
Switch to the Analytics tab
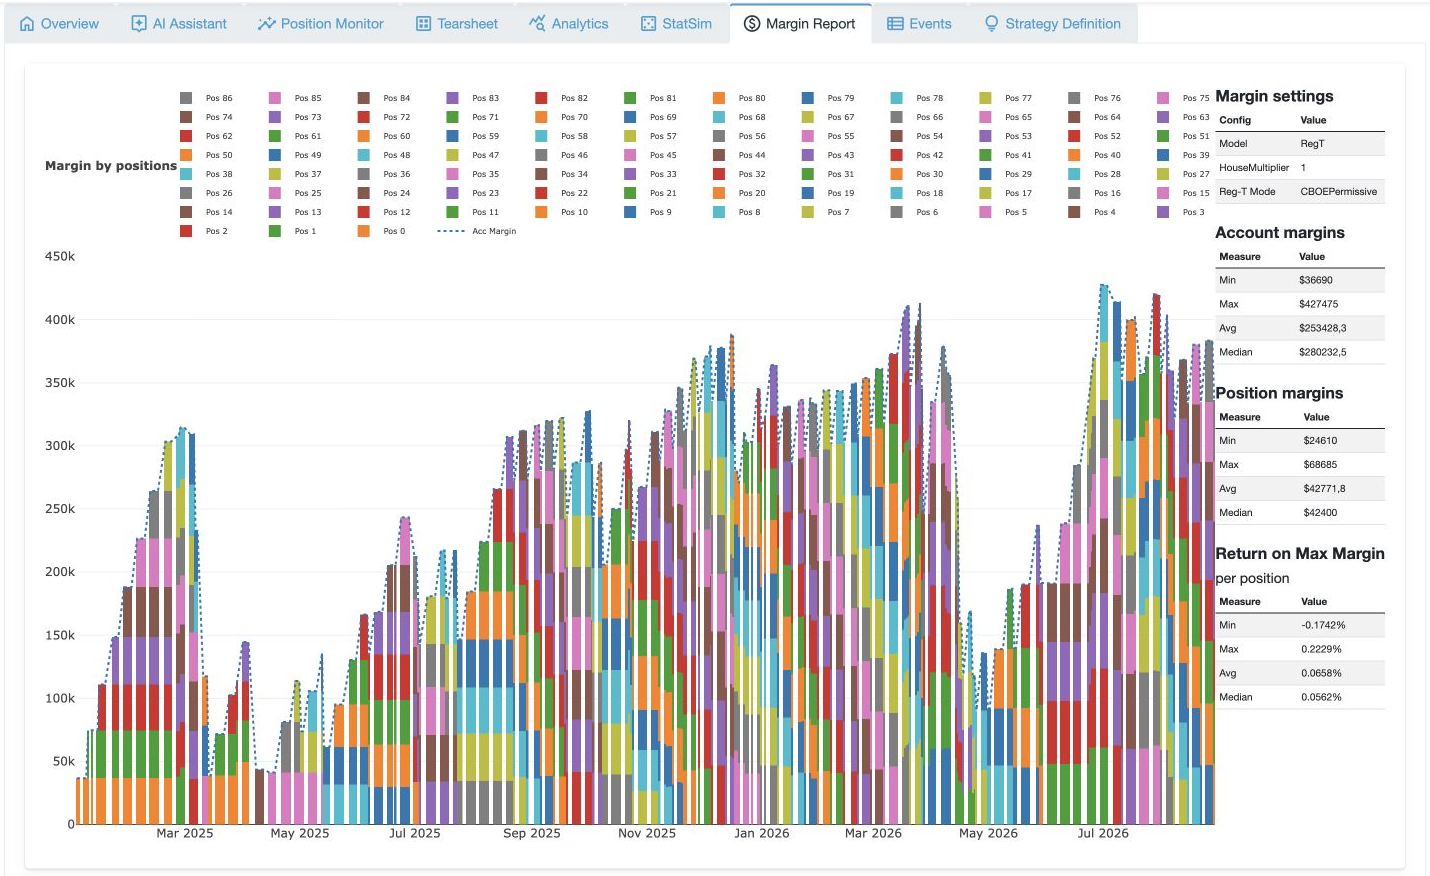pyautogui.click(x=568, y=24)
